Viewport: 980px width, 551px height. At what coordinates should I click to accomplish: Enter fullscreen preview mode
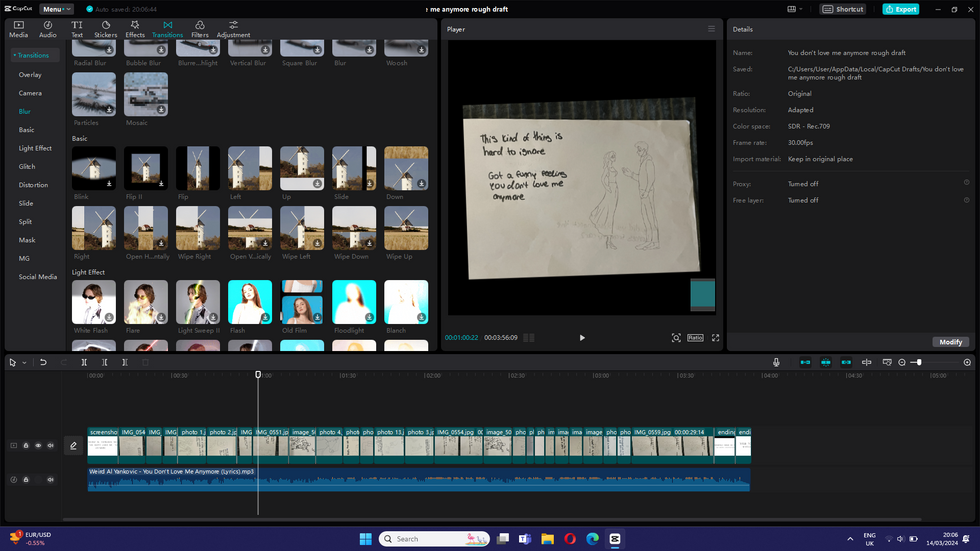click(x=716, y=338)
